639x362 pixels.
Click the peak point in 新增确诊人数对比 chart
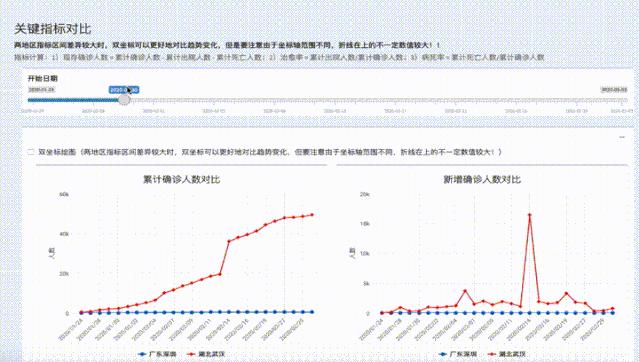(x=529, y=214)
